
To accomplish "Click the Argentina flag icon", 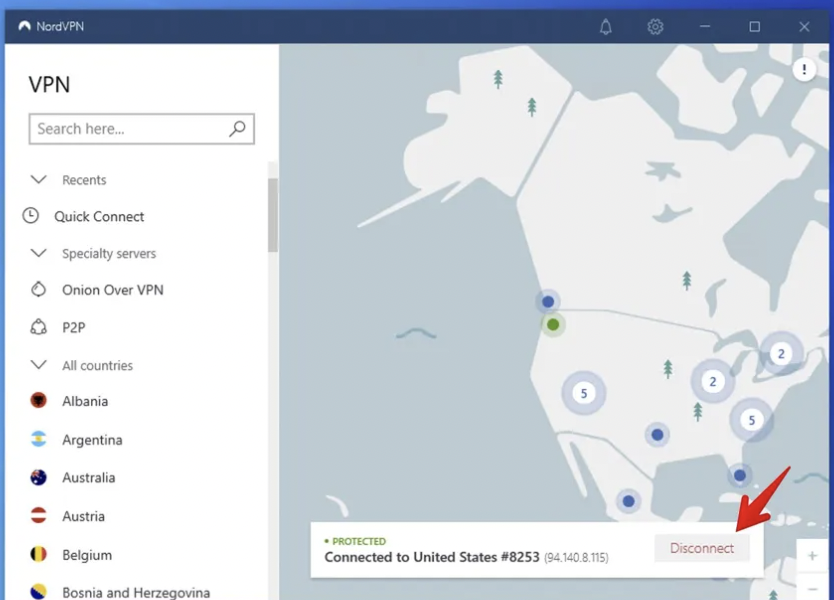I will click(x=39, y=440).
